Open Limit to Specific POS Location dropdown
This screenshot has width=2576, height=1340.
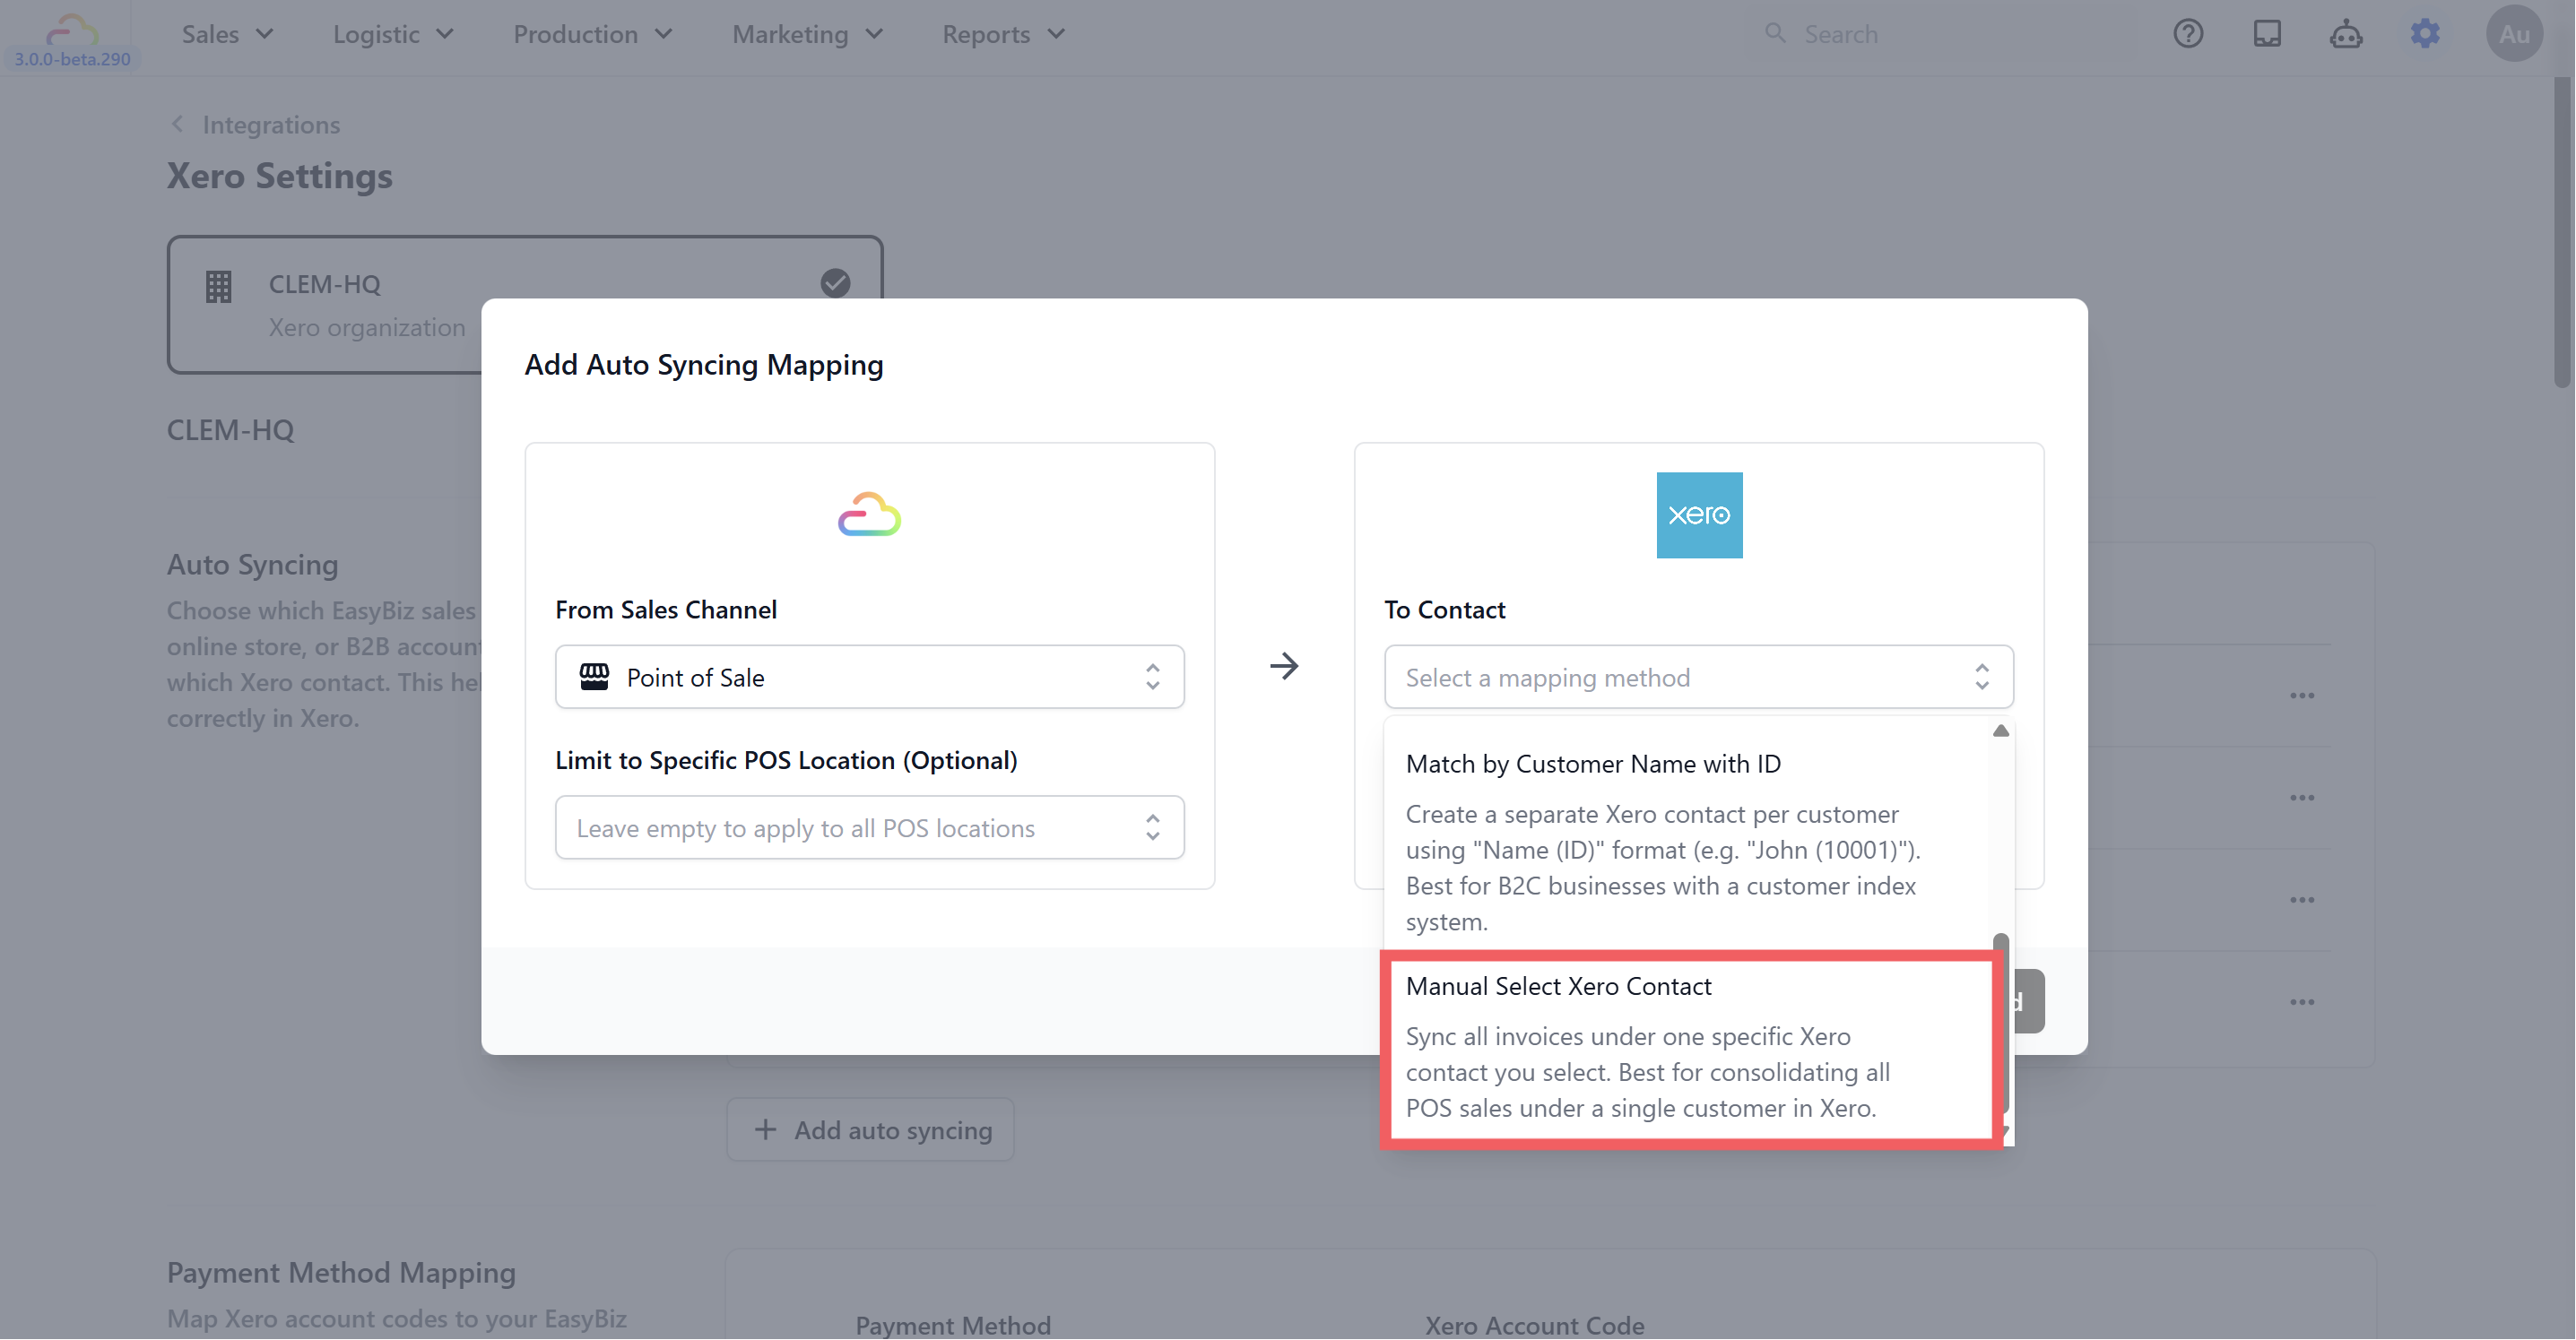(x=869, y=828)
